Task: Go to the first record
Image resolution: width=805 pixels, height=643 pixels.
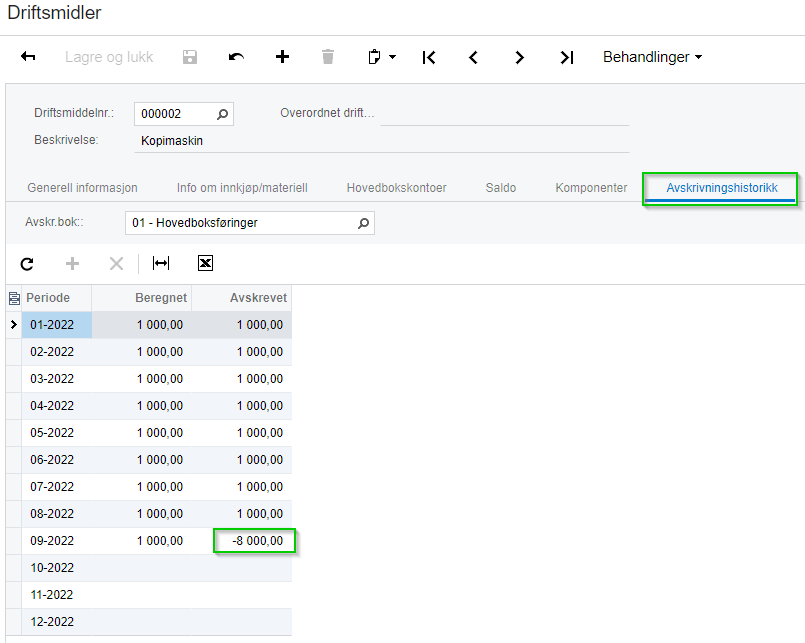Action: tap(429, 58)
